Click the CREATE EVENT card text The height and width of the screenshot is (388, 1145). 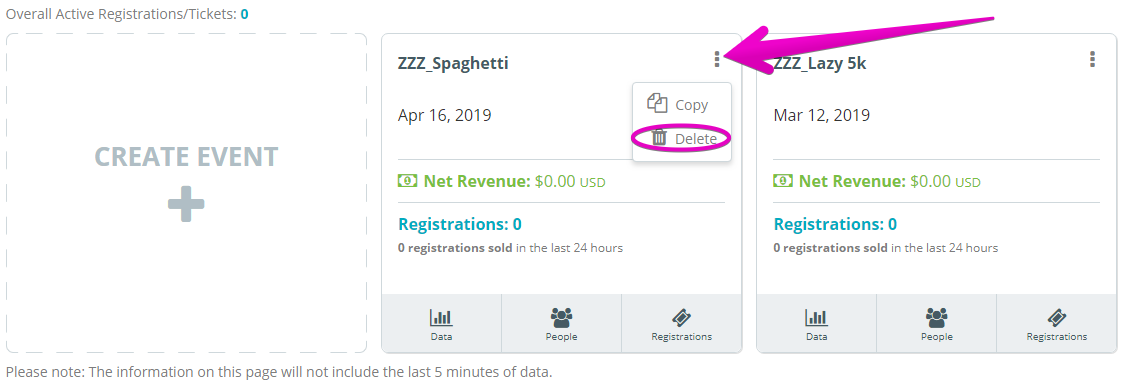[186, 157]
